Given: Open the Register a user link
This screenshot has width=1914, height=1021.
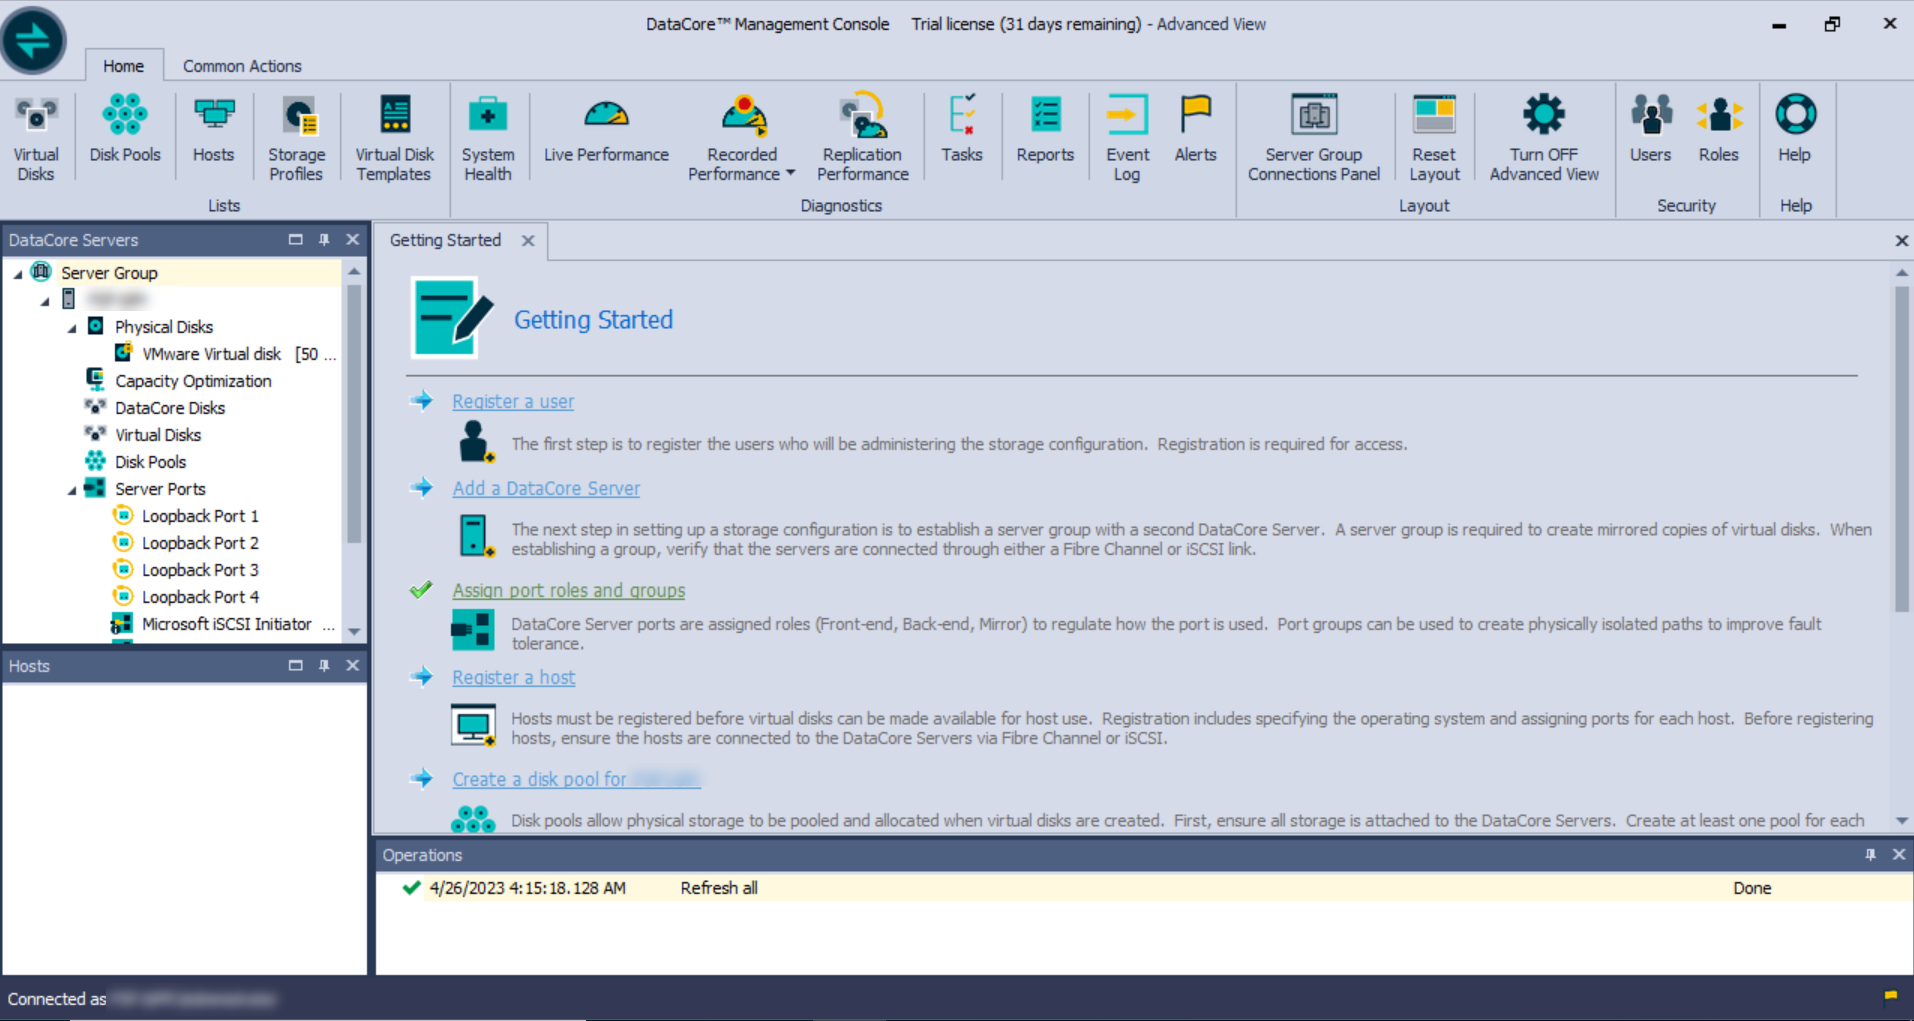Looking at the screenshot, I should pyautogui.click(x=513, y=401).
